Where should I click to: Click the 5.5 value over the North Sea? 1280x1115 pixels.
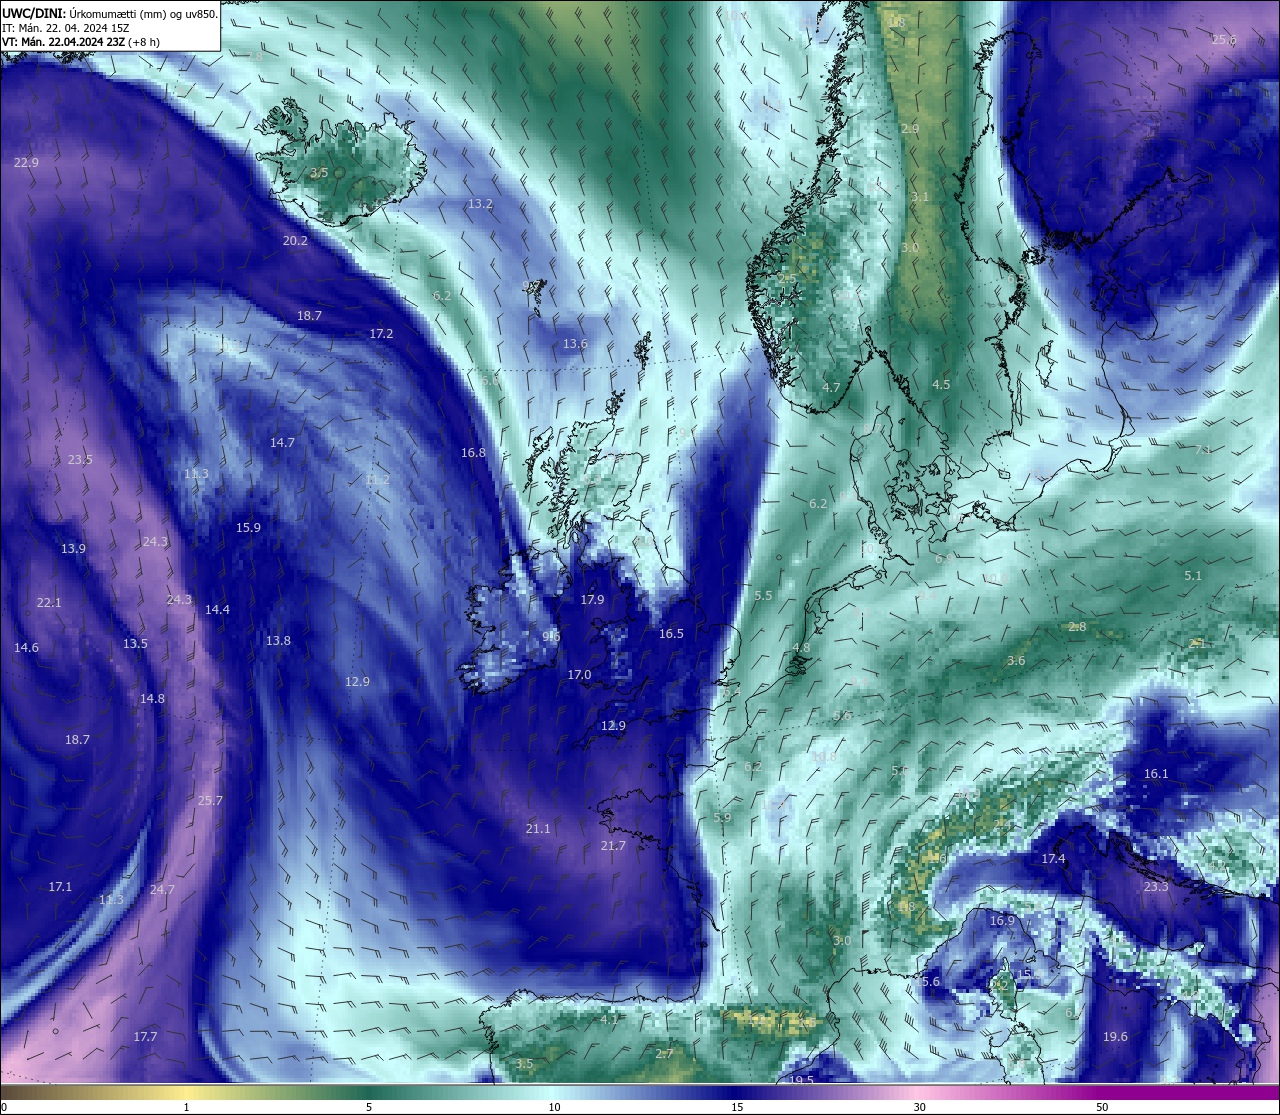click(x=763, y=596)
